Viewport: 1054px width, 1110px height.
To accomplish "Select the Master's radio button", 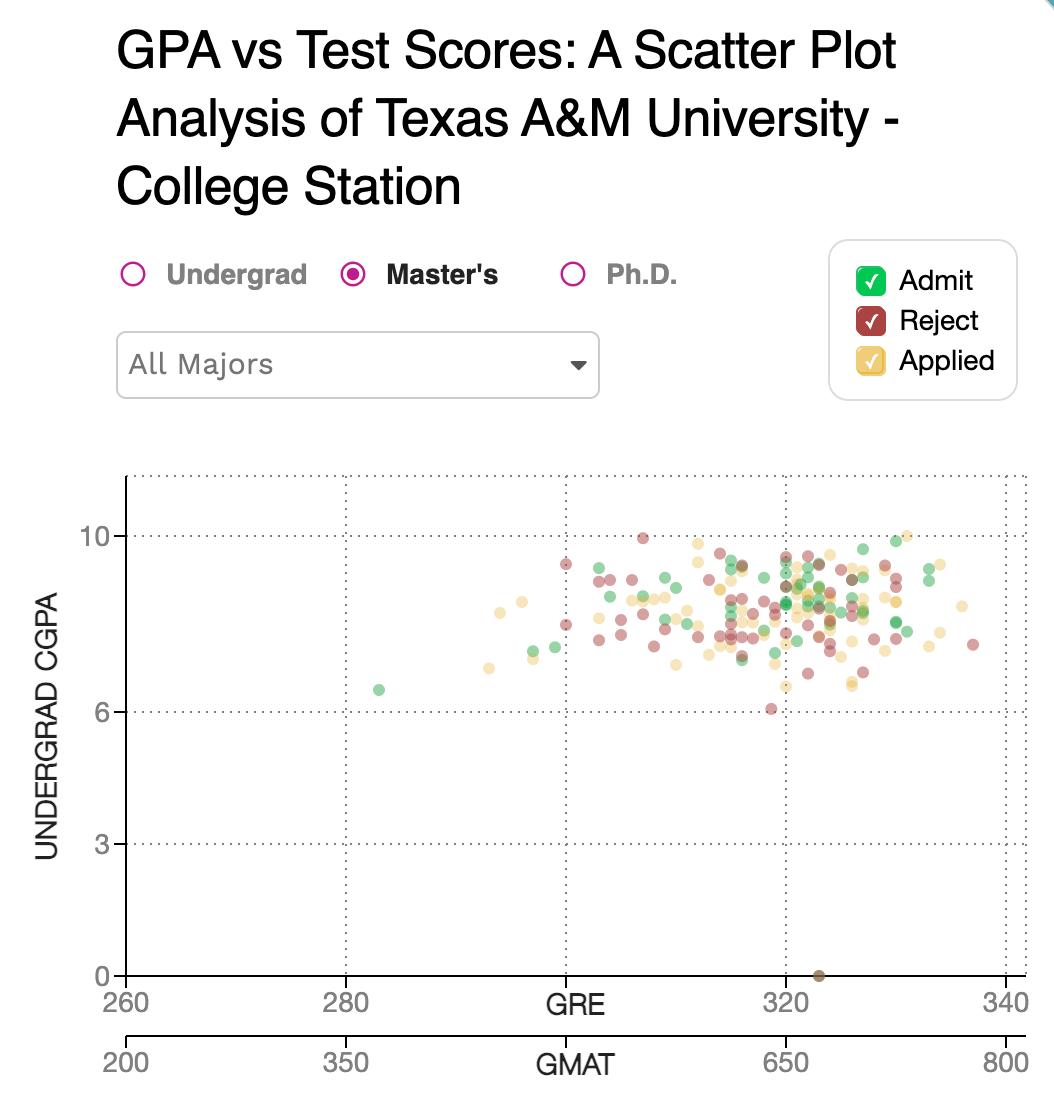I will [352, 274].
